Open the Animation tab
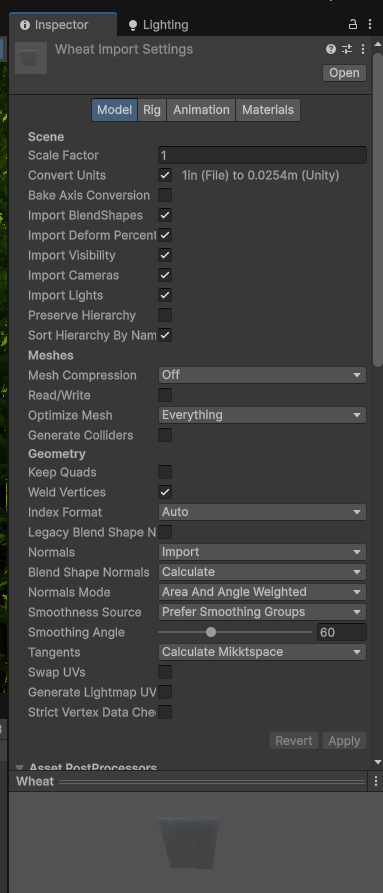The image size is (383, 893). tap(201, 110)
